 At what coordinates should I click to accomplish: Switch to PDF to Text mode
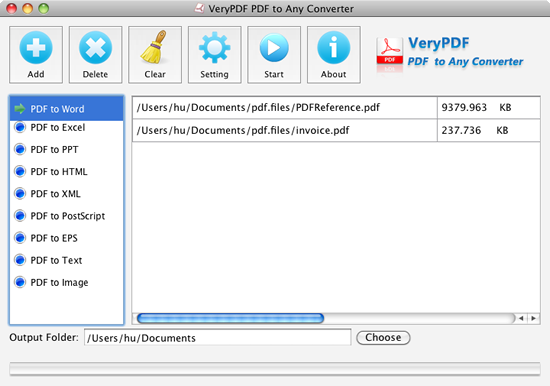coord(67,260)
